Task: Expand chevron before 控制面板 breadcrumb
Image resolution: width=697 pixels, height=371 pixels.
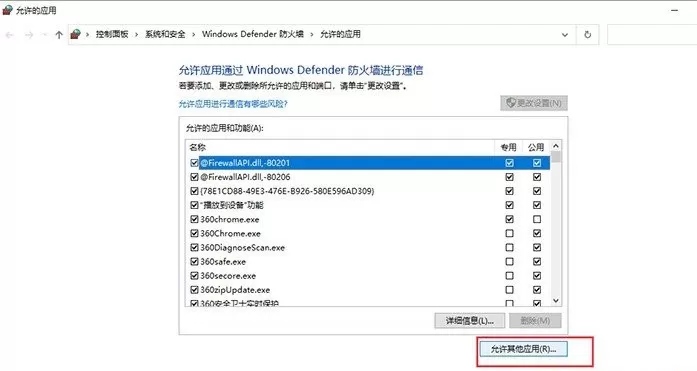Action: [x=88, y=34]
